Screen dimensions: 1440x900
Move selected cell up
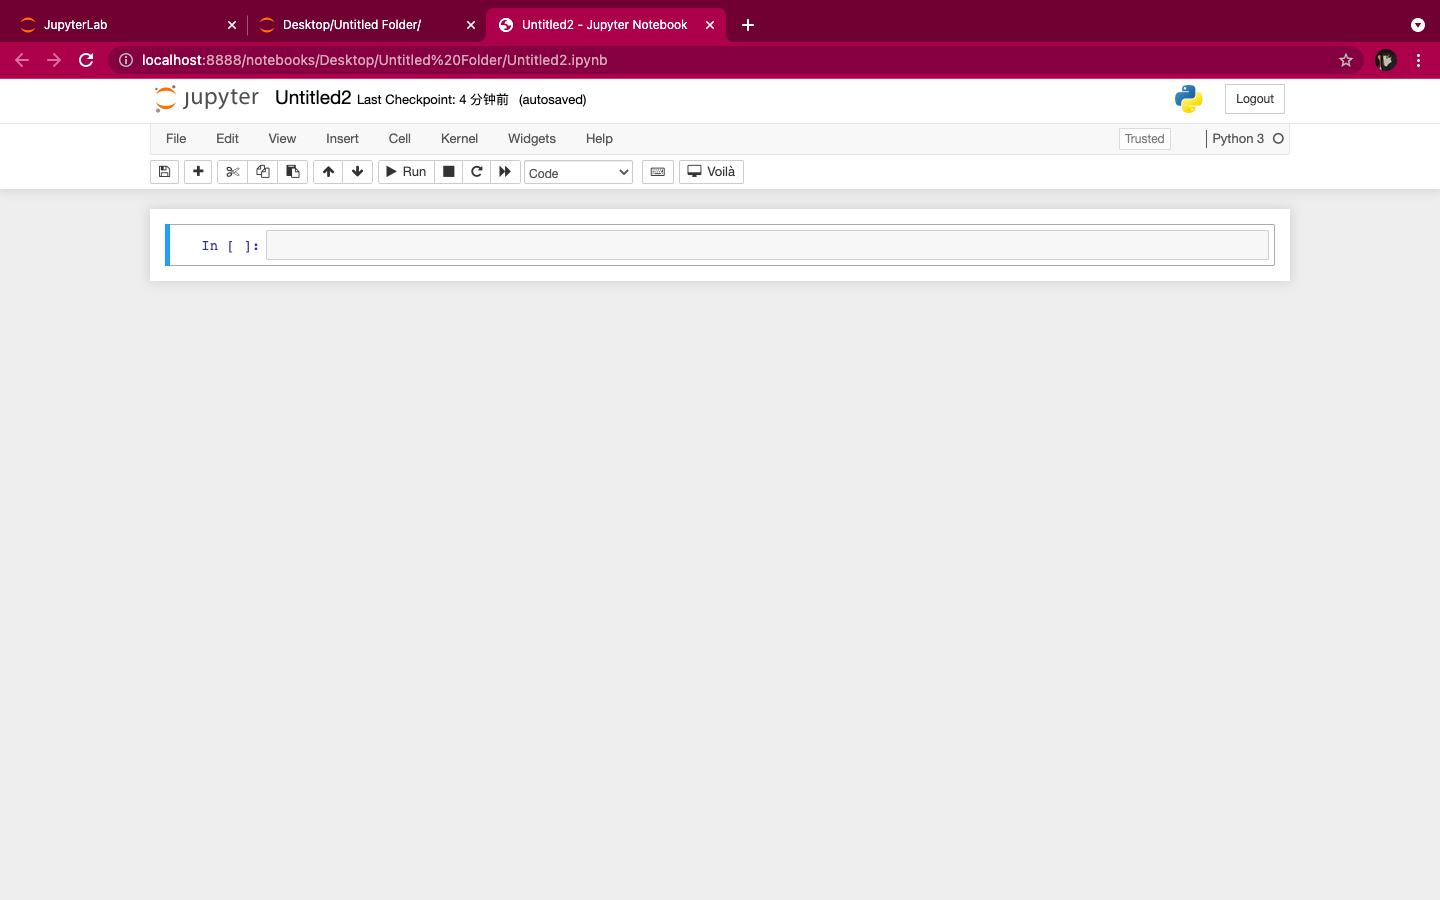327,171
